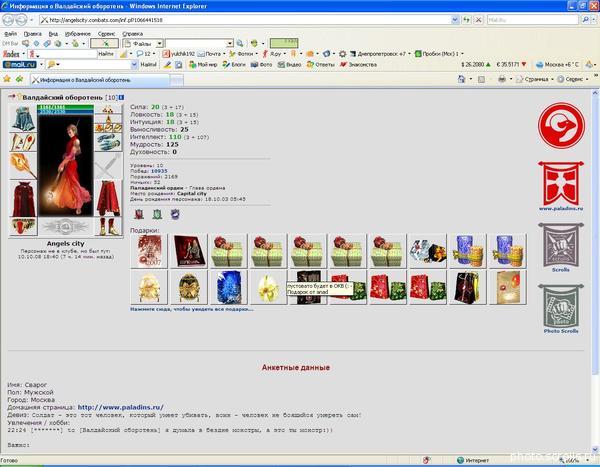Click the Yandex search input field

coord(65,54)
